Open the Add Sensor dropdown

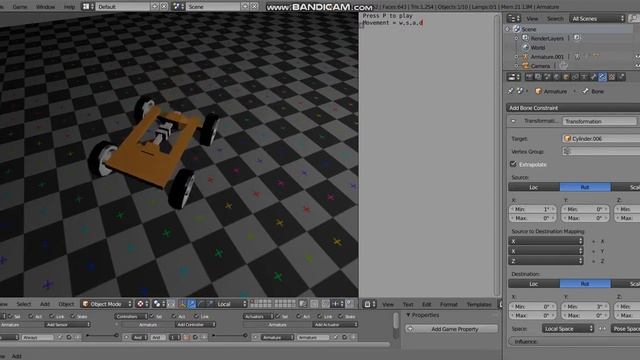(x=68, y=324)
